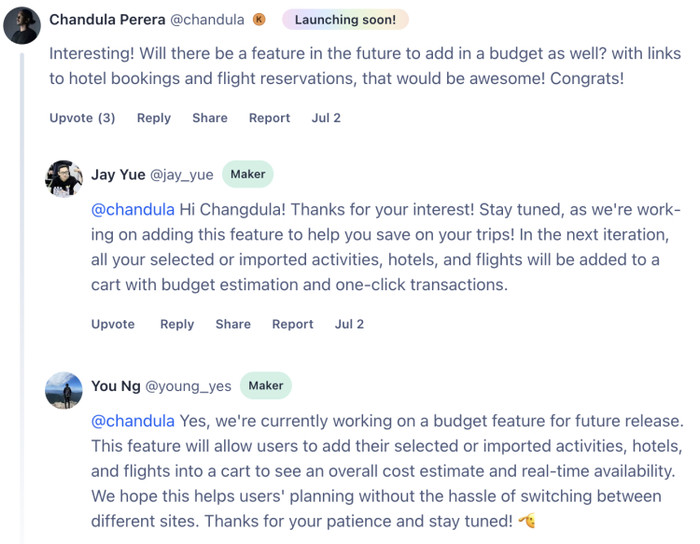Reply to Chandula Perera's comment

click(x=154, y=118)
